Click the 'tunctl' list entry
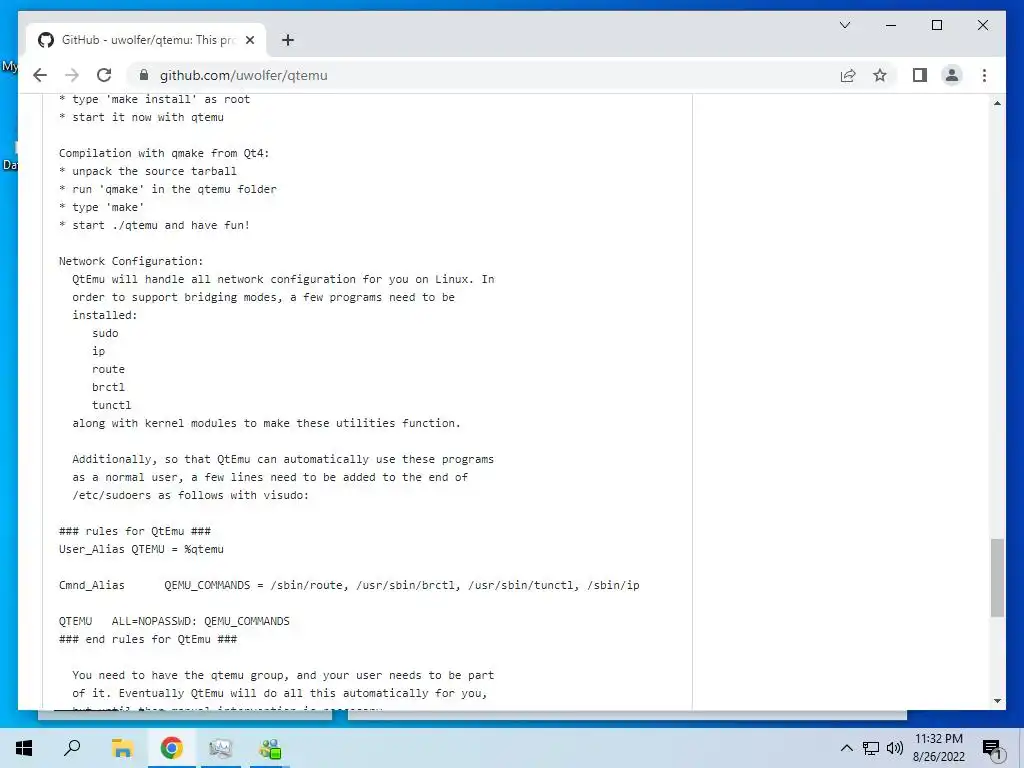Image resolution: width=1024 pixels, height=768 pixels. click(x=112, y=405)
